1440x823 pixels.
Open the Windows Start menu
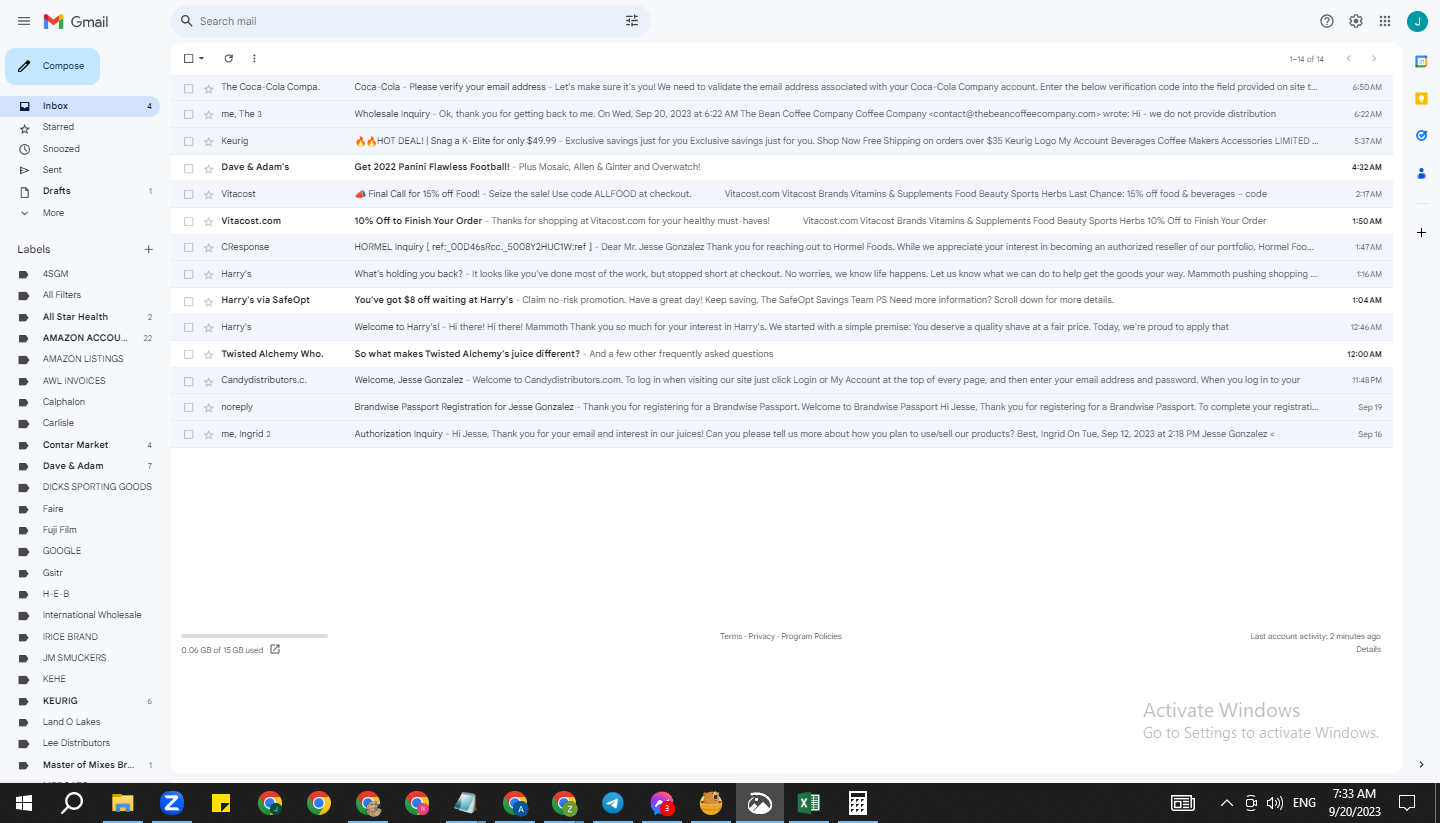24,803
